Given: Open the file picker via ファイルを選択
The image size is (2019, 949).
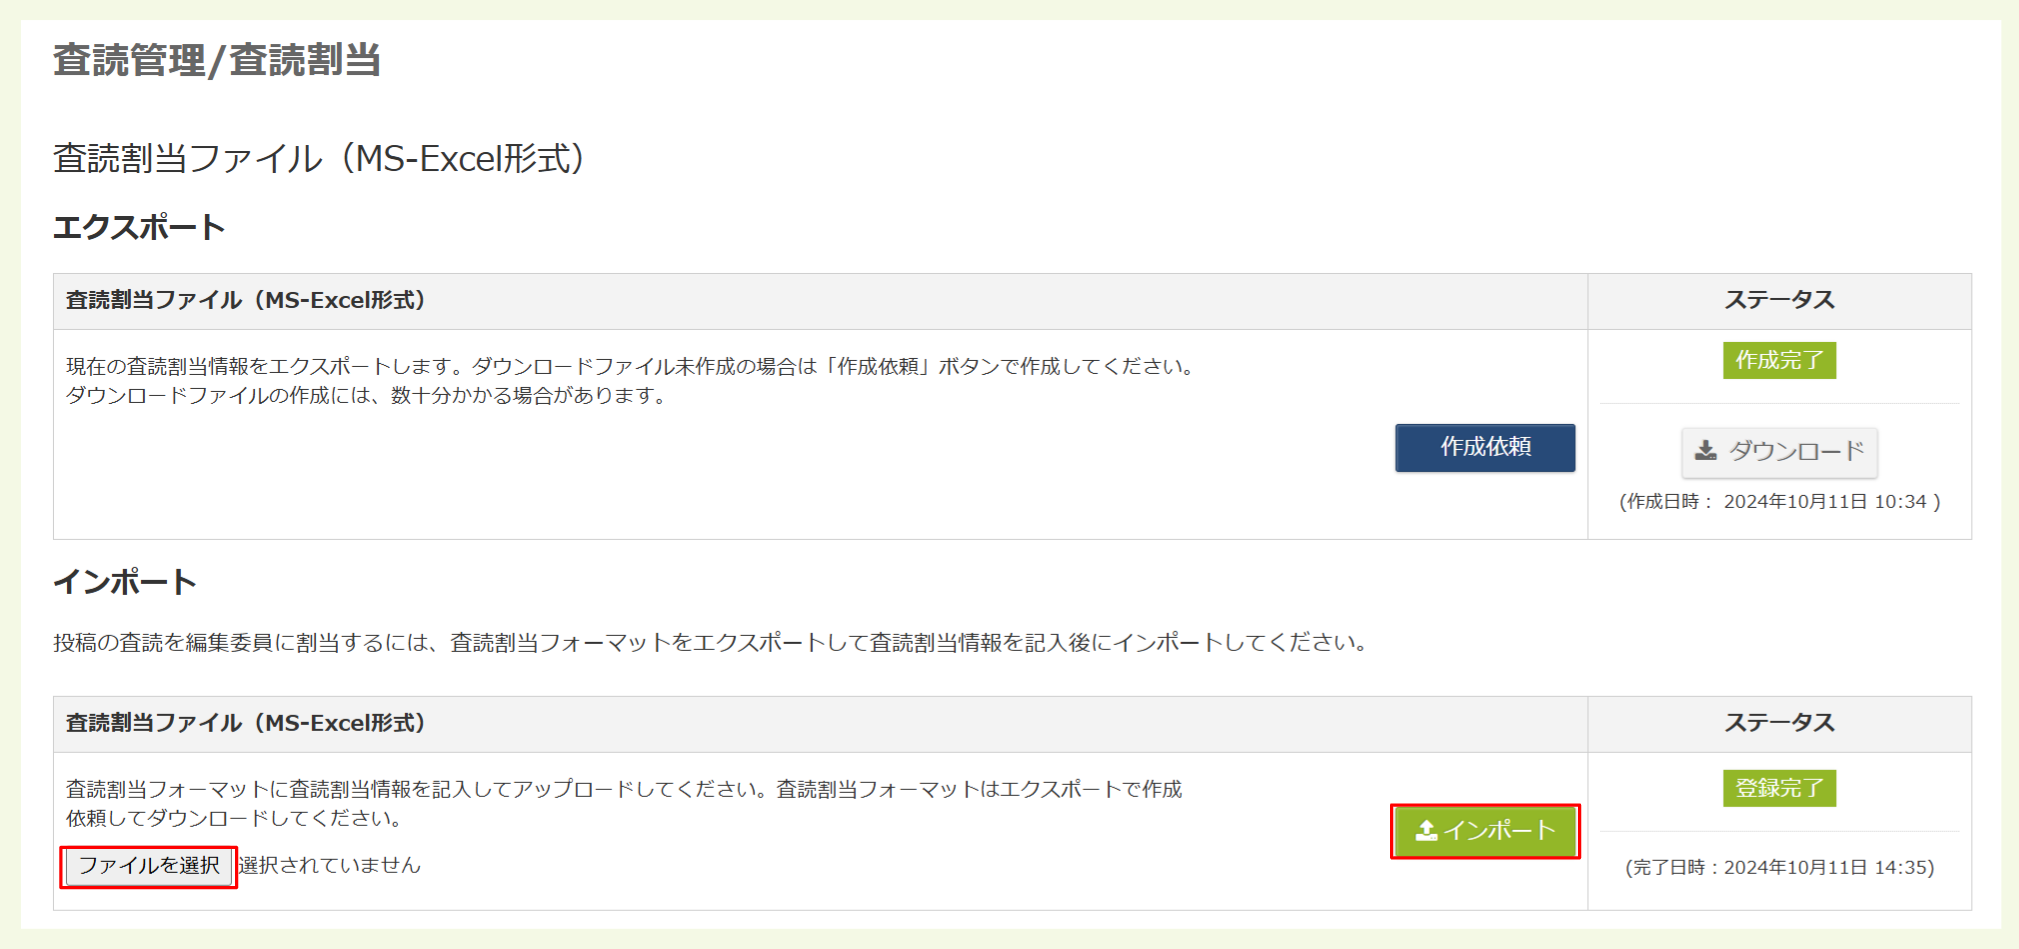Looking at the screenshot, I should click(x=148, y=866).
